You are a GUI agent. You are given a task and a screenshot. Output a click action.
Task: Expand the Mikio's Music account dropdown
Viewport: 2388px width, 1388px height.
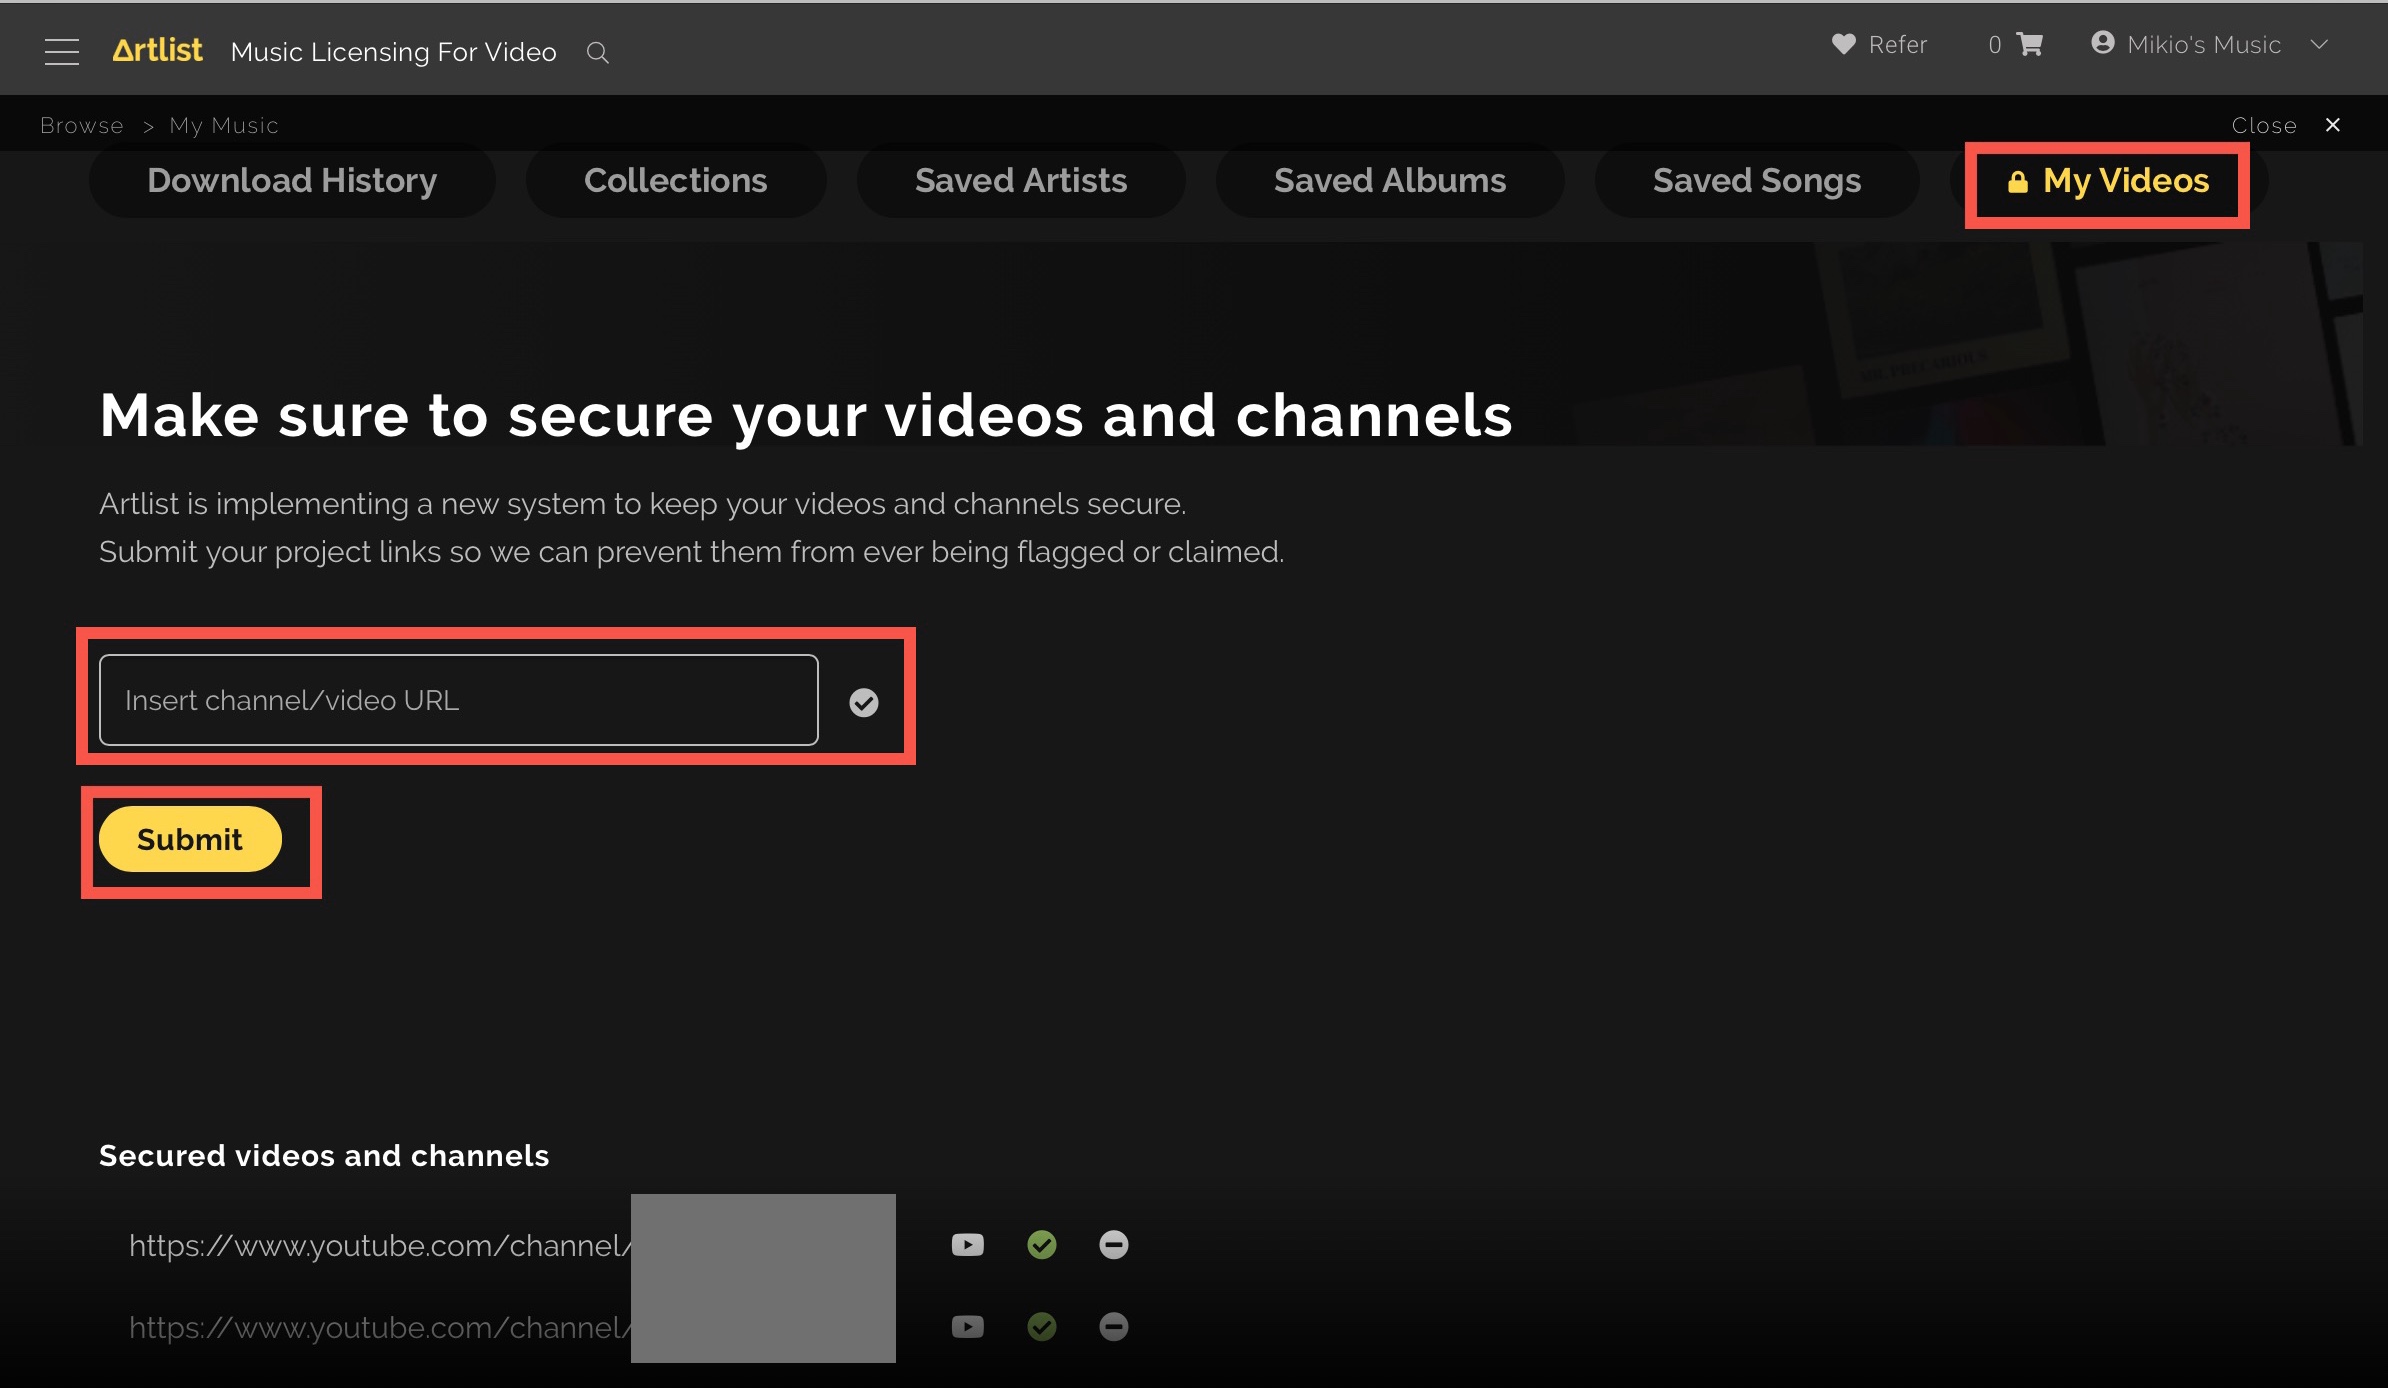tap(2320, 45)
